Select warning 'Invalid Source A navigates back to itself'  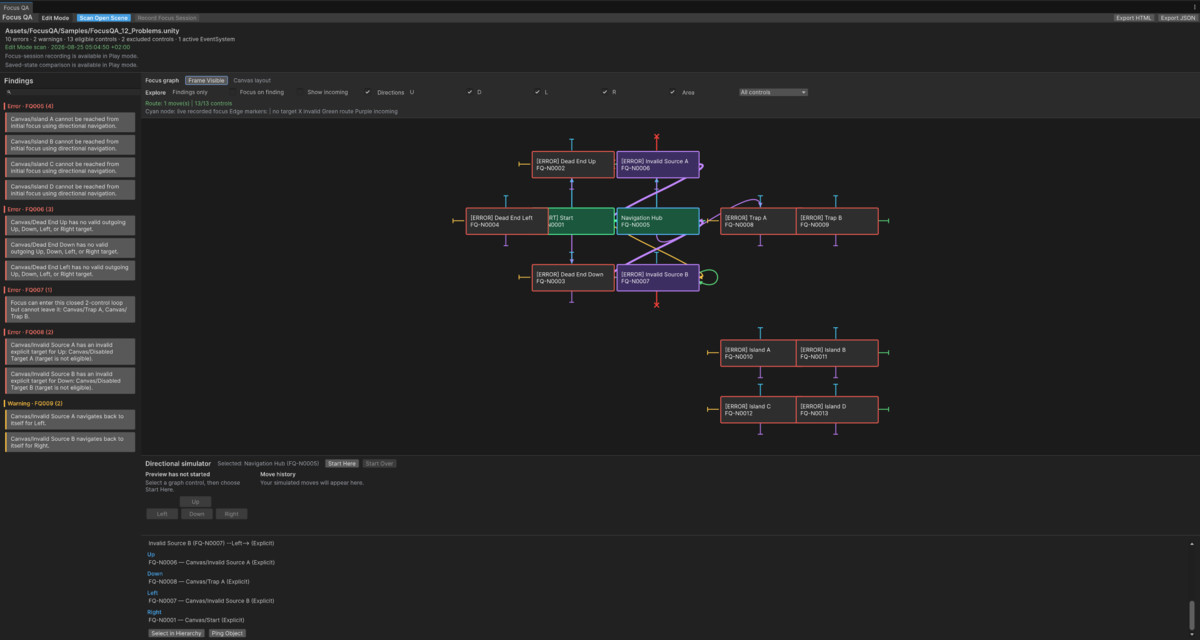coord(70,419)
